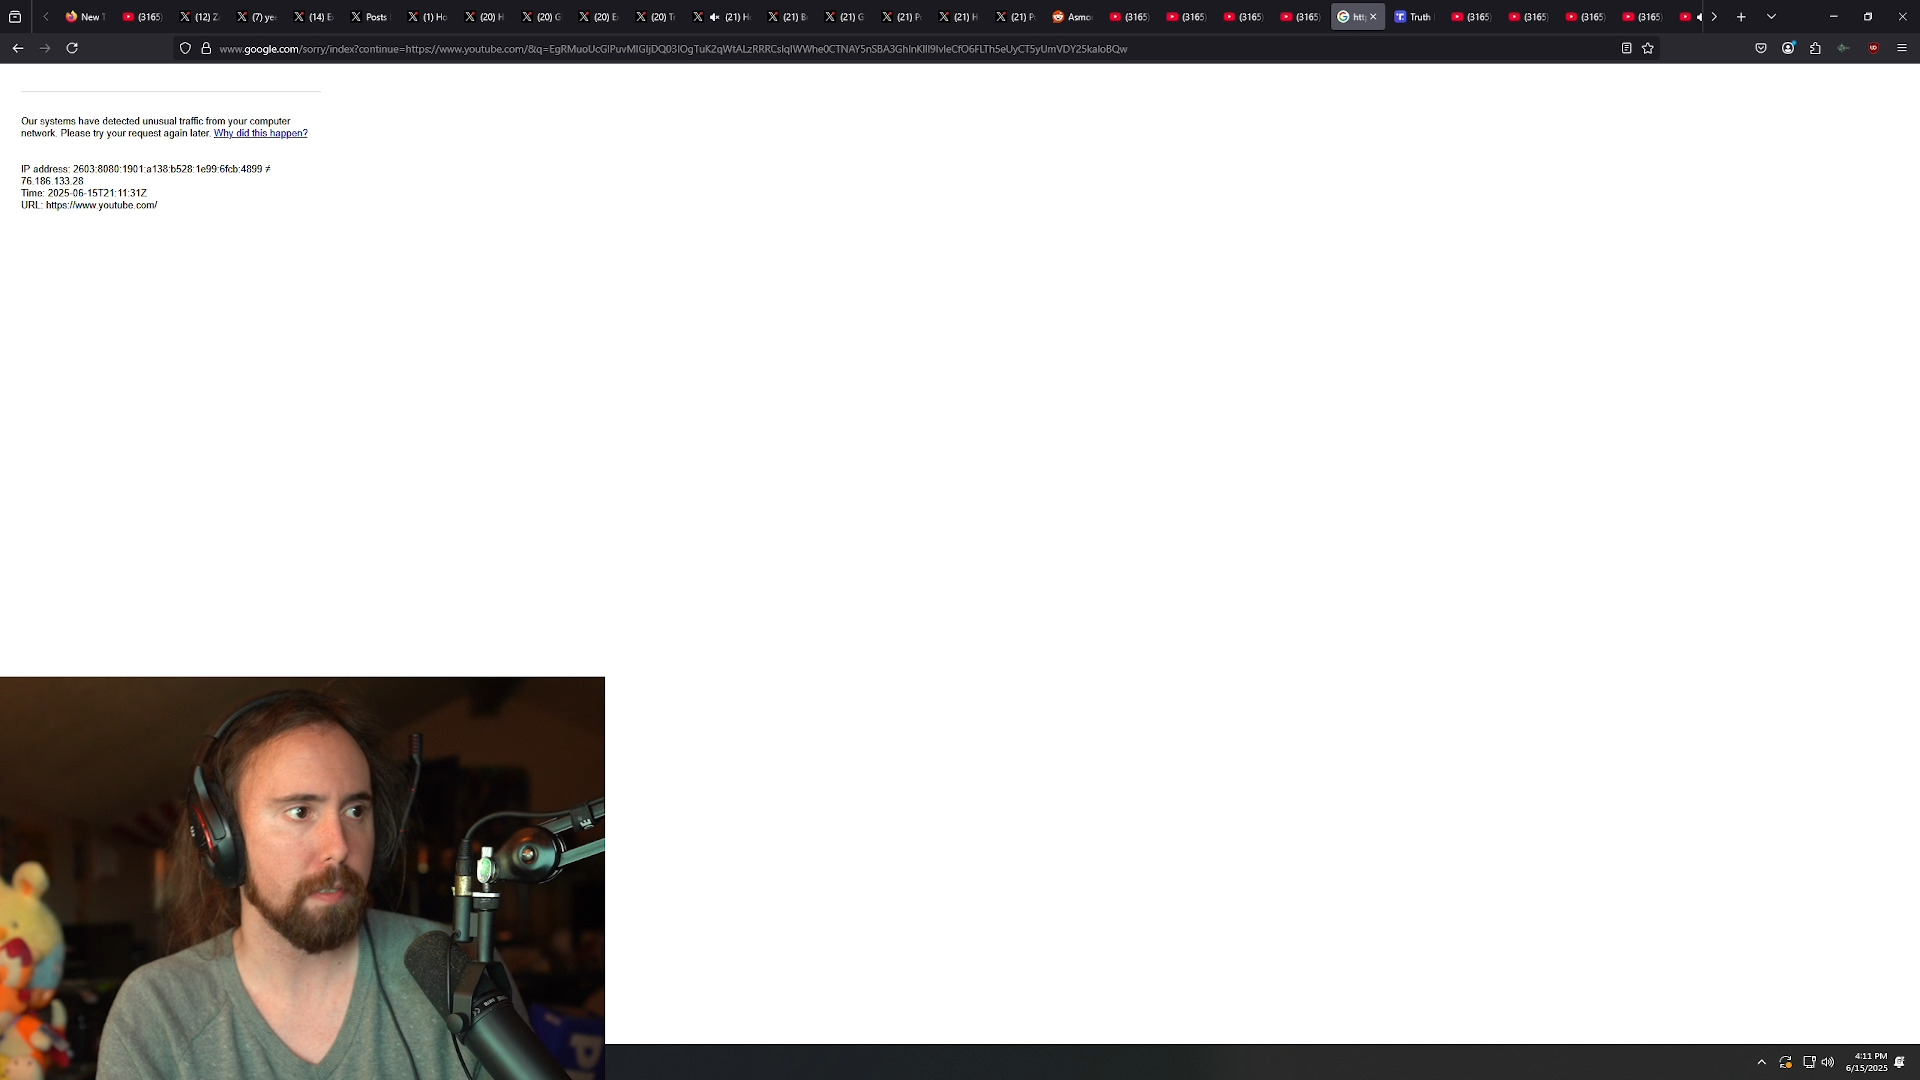Open the tracking protection shield panel
Viewport: 1920px width, 1080px height.
point(185,48)
